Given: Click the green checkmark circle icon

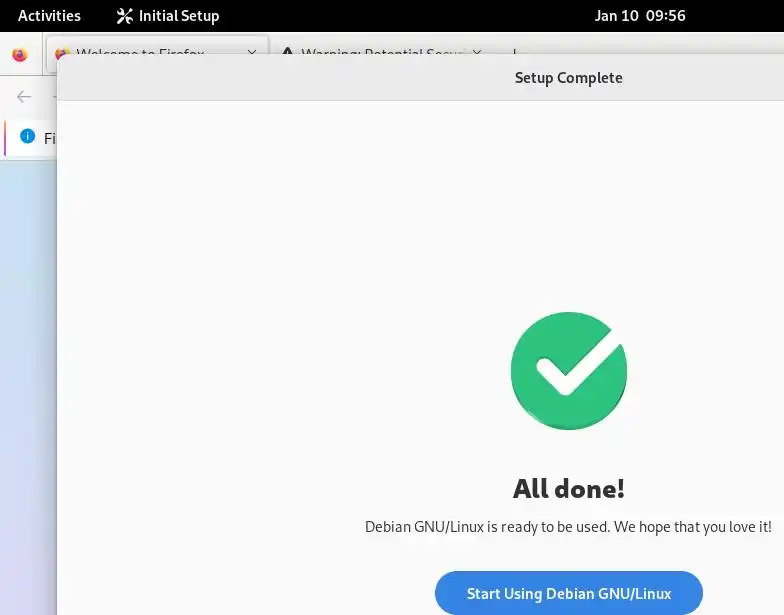Looking at the screenshot, I should coord(568,370).
